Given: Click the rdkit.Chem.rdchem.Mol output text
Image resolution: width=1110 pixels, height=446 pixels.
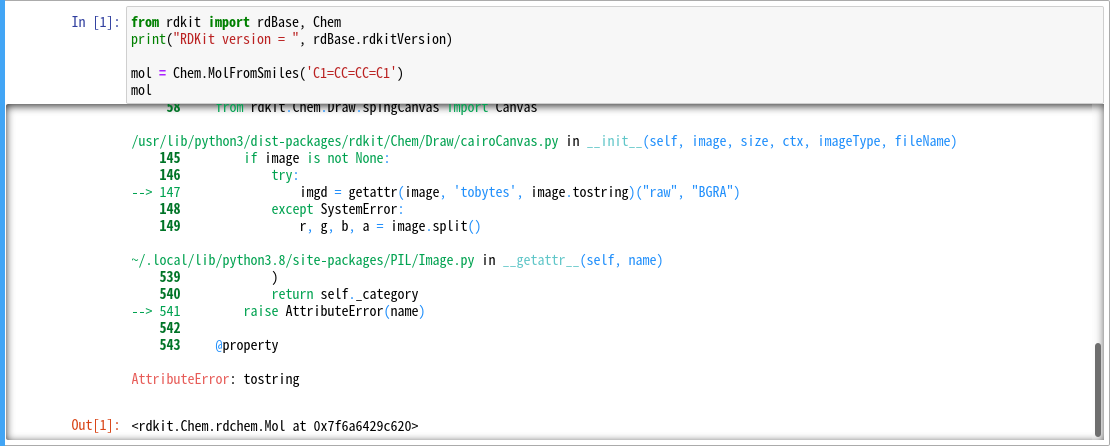Looking at the screenshot, I should [x=275, y=426].
